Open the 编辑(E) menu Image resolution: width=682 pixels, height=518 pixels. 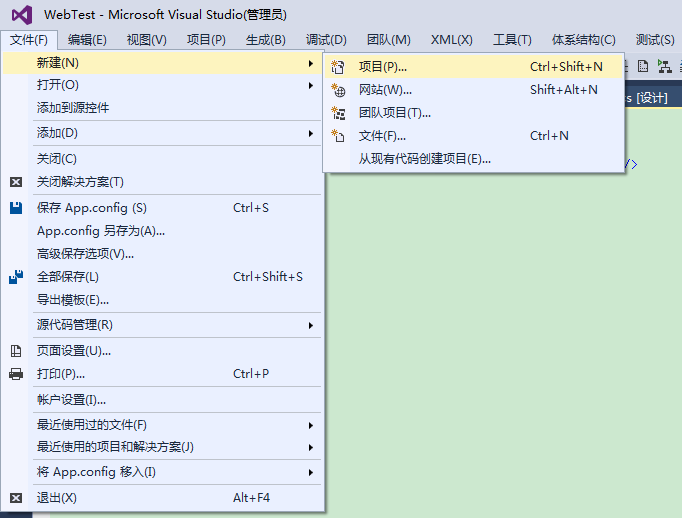pyautogui.click(x=87, y=40)
